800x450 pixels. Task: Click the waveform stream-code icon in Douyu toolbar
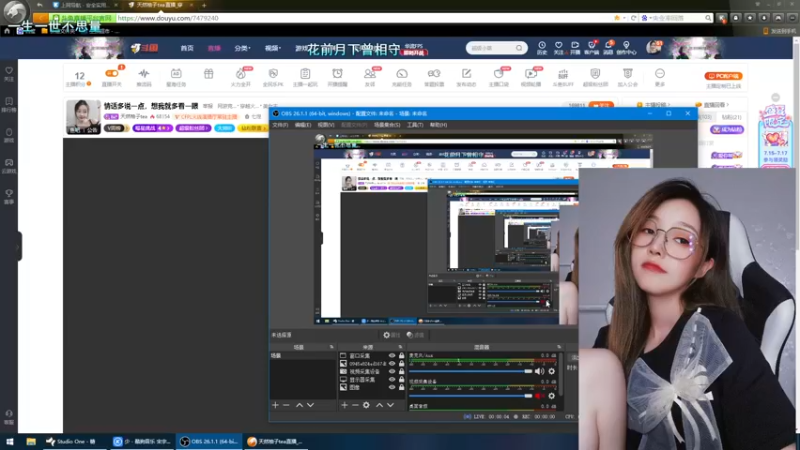(144, 73)
